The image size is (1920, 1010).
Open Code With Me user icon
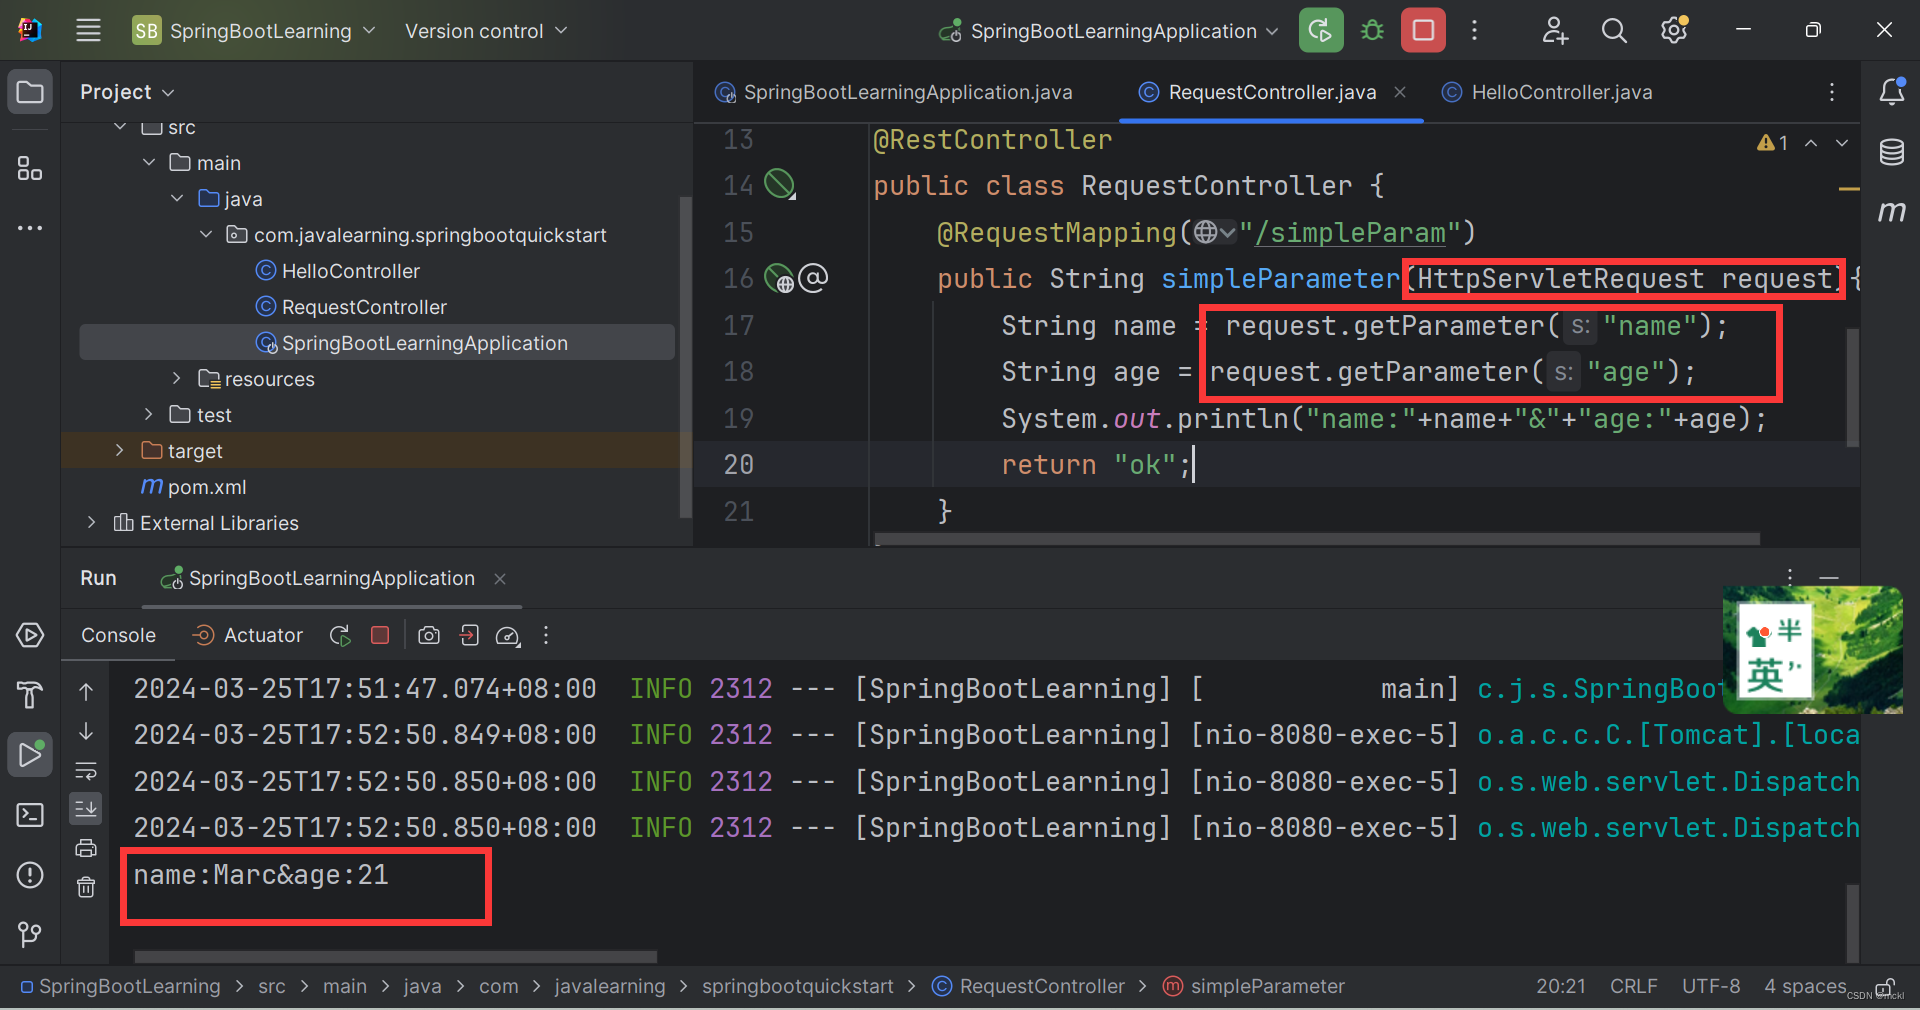[x=1555, y=30]
